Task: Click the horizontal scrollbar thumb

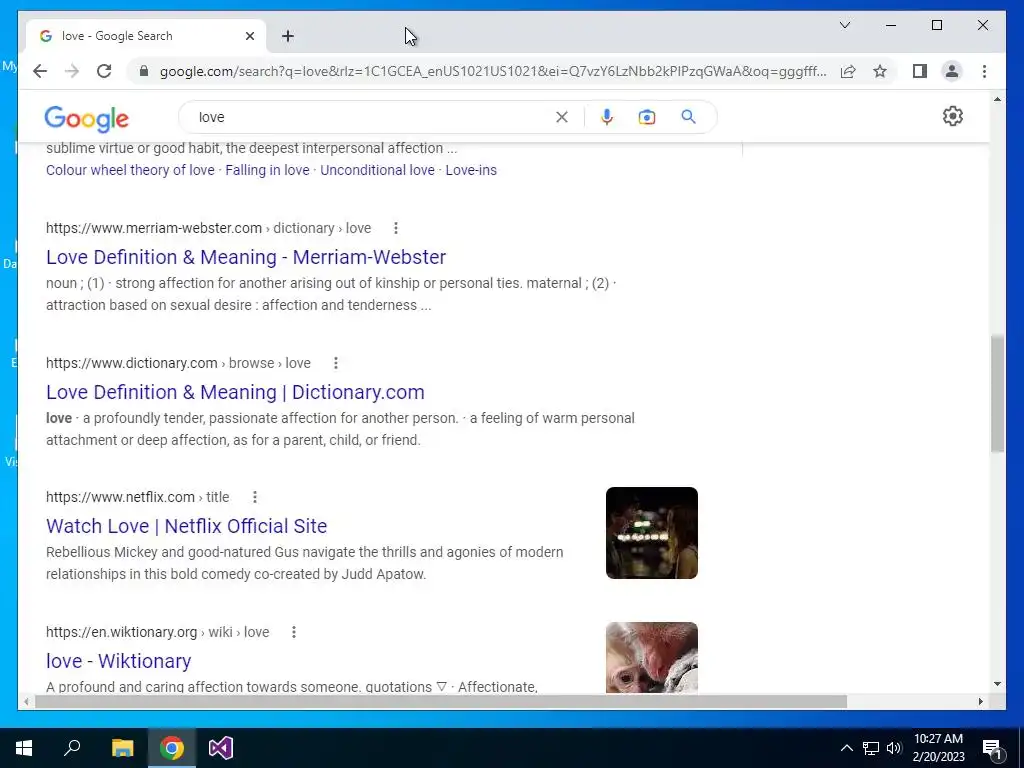Action: coord(441,701)
